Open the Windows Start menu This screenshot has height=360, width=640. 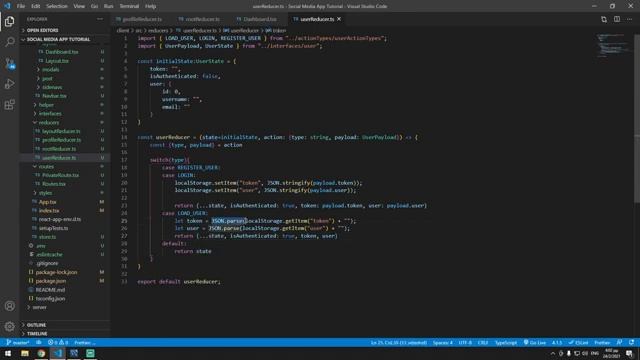(x=8, y=353)
